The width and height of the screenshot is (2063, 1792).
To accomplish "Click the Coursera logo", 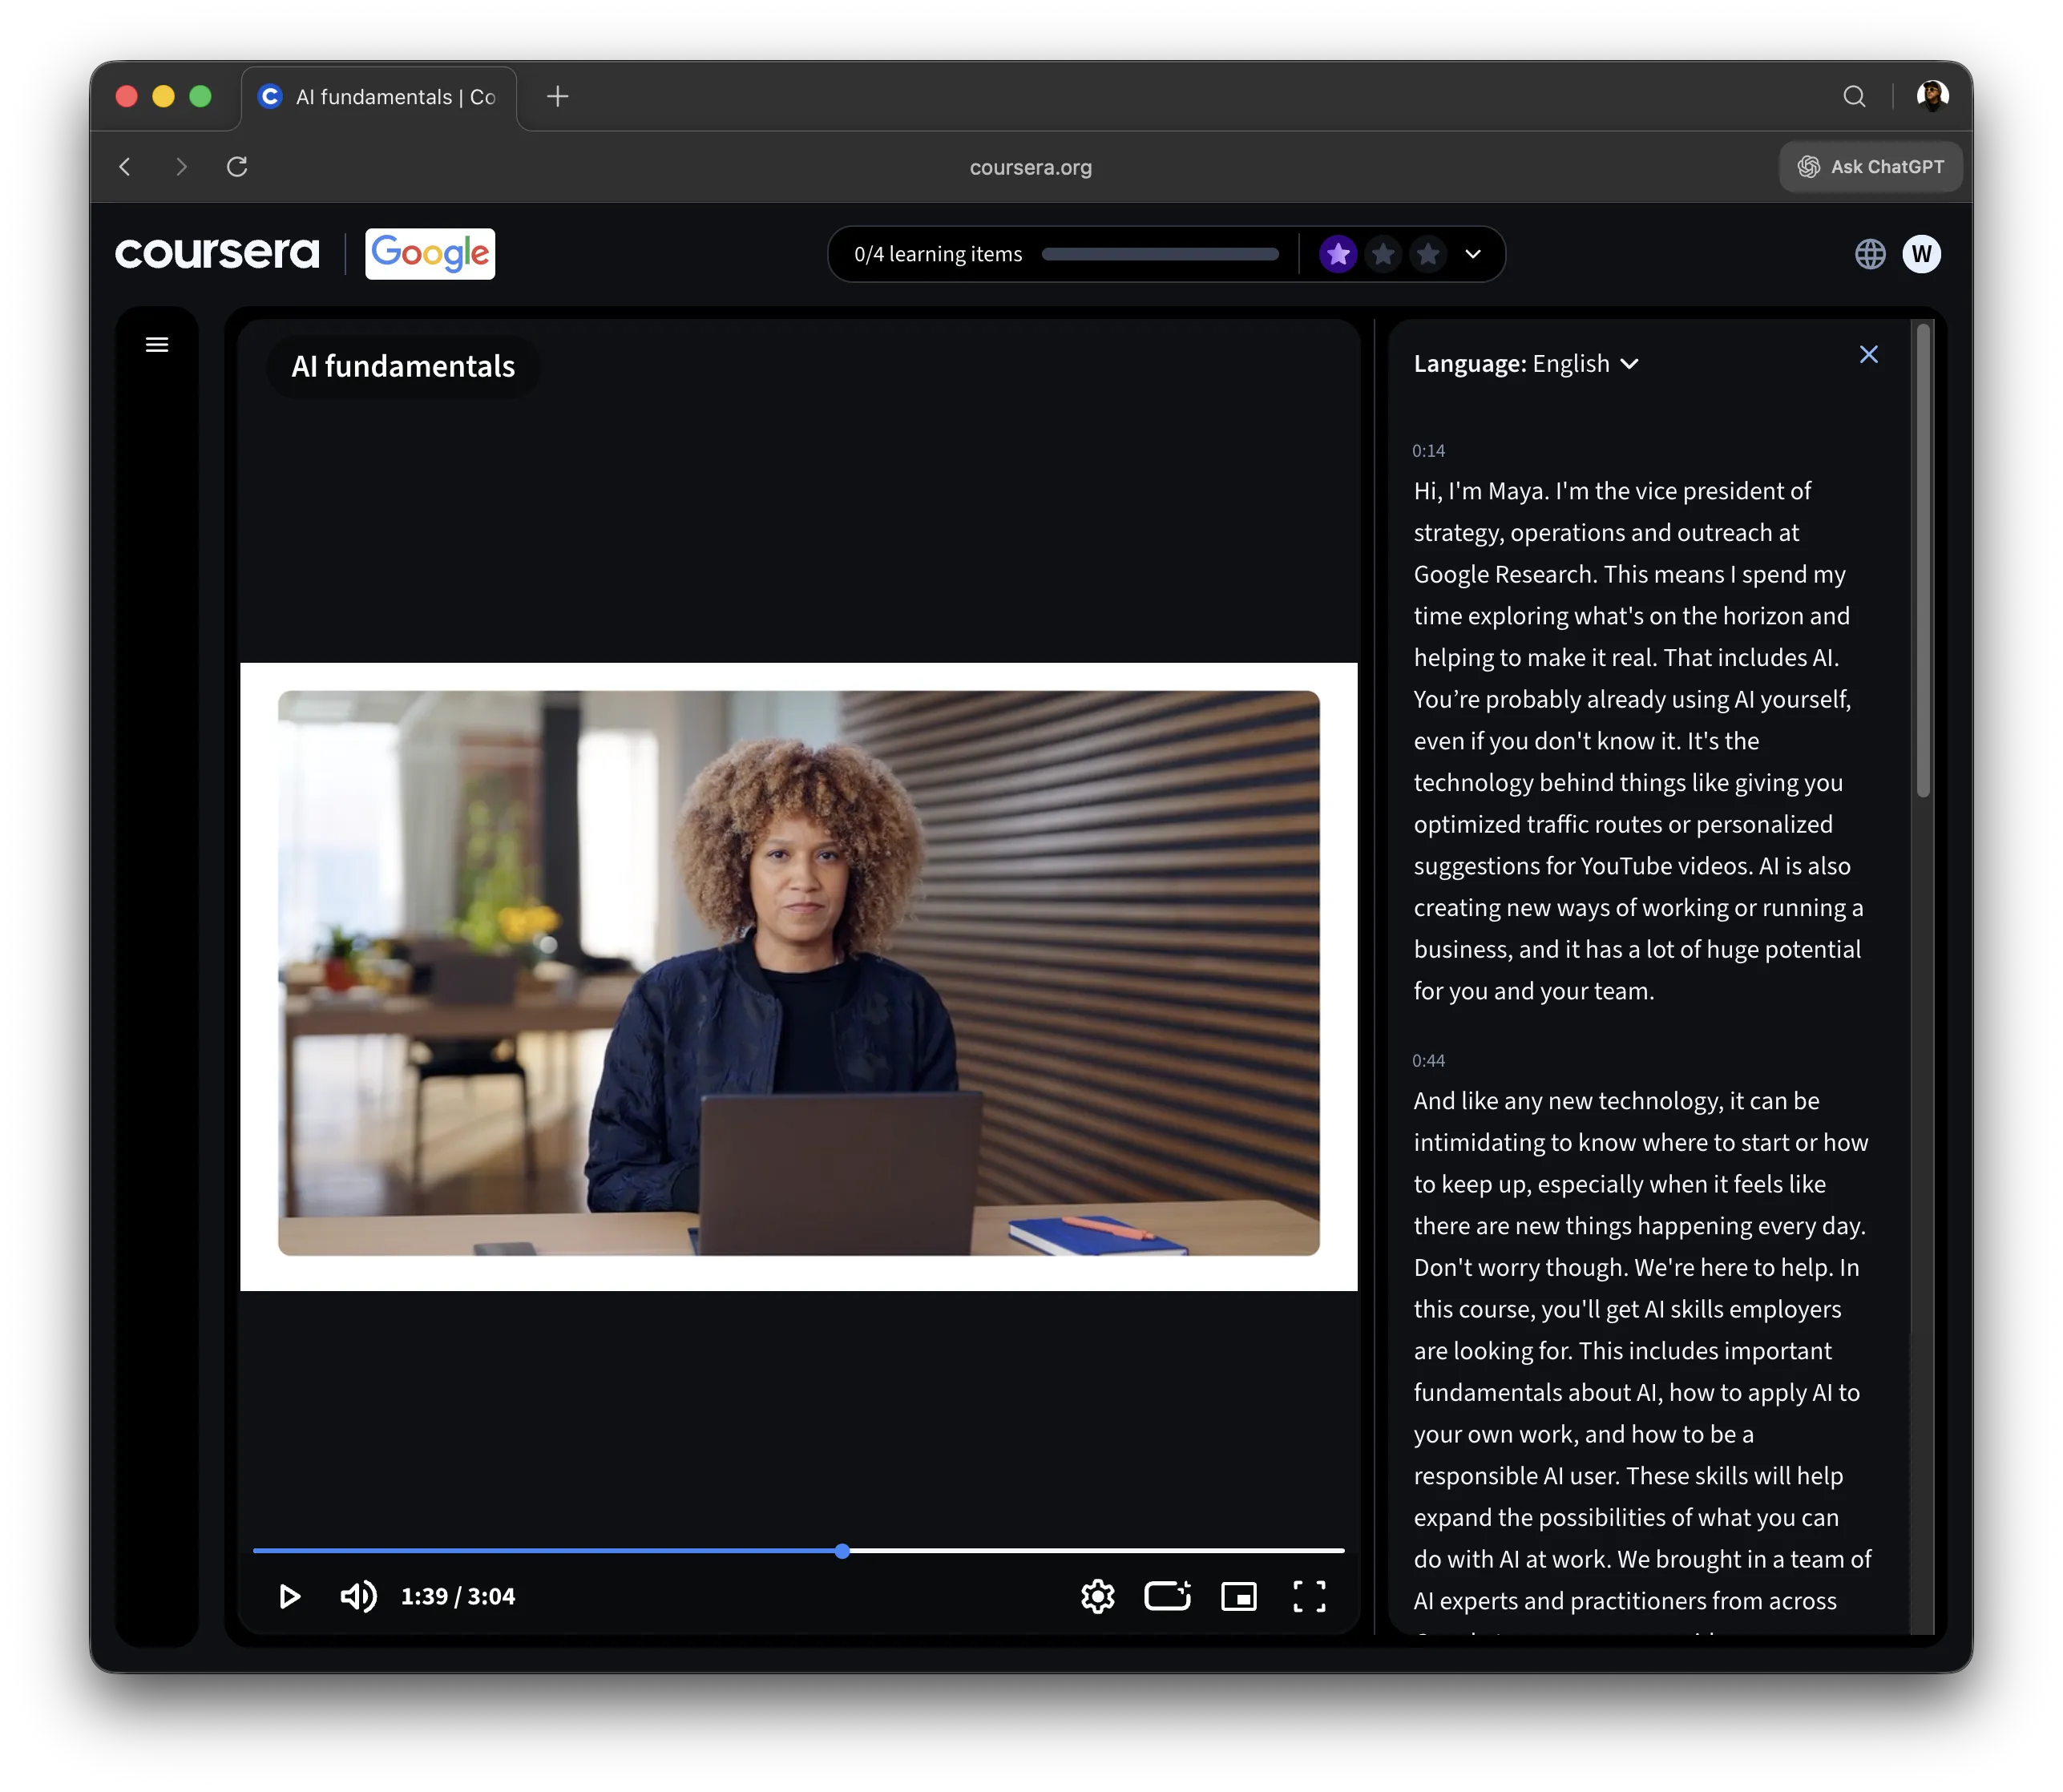I will (x=217, y=253).
